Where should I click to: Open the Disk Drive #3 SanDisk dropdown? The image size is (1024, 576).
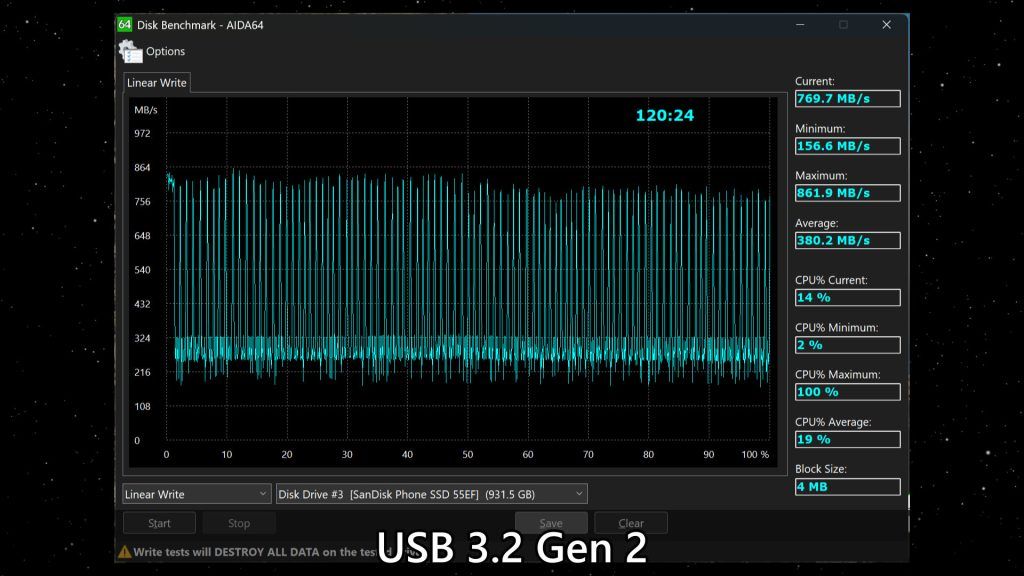click(x=432, y=494)
